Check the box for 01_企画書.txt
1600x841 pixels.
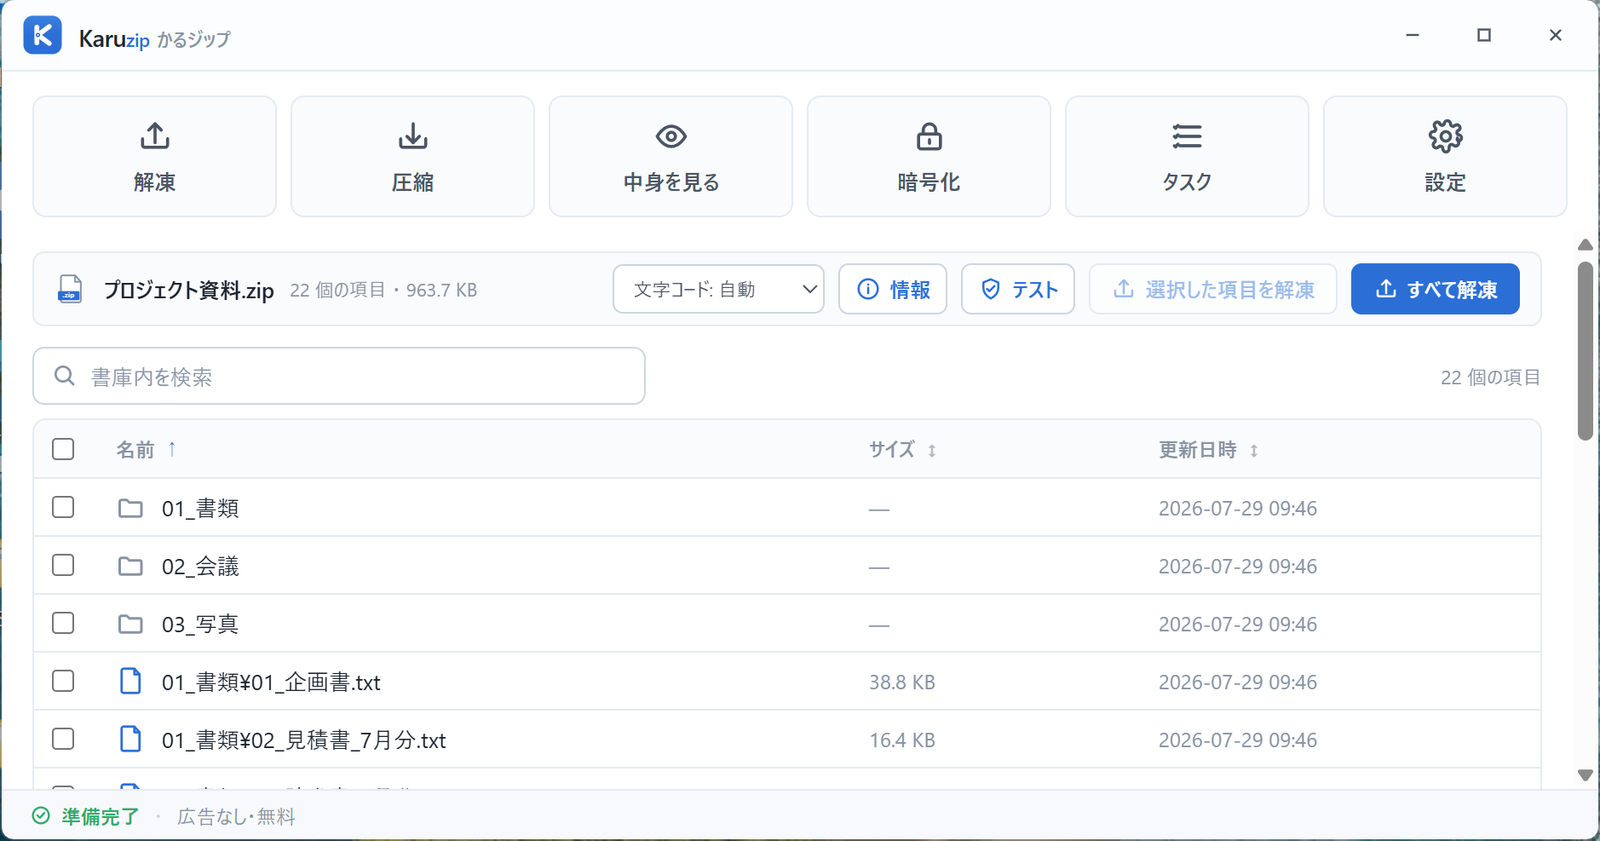tap(63, 681)
